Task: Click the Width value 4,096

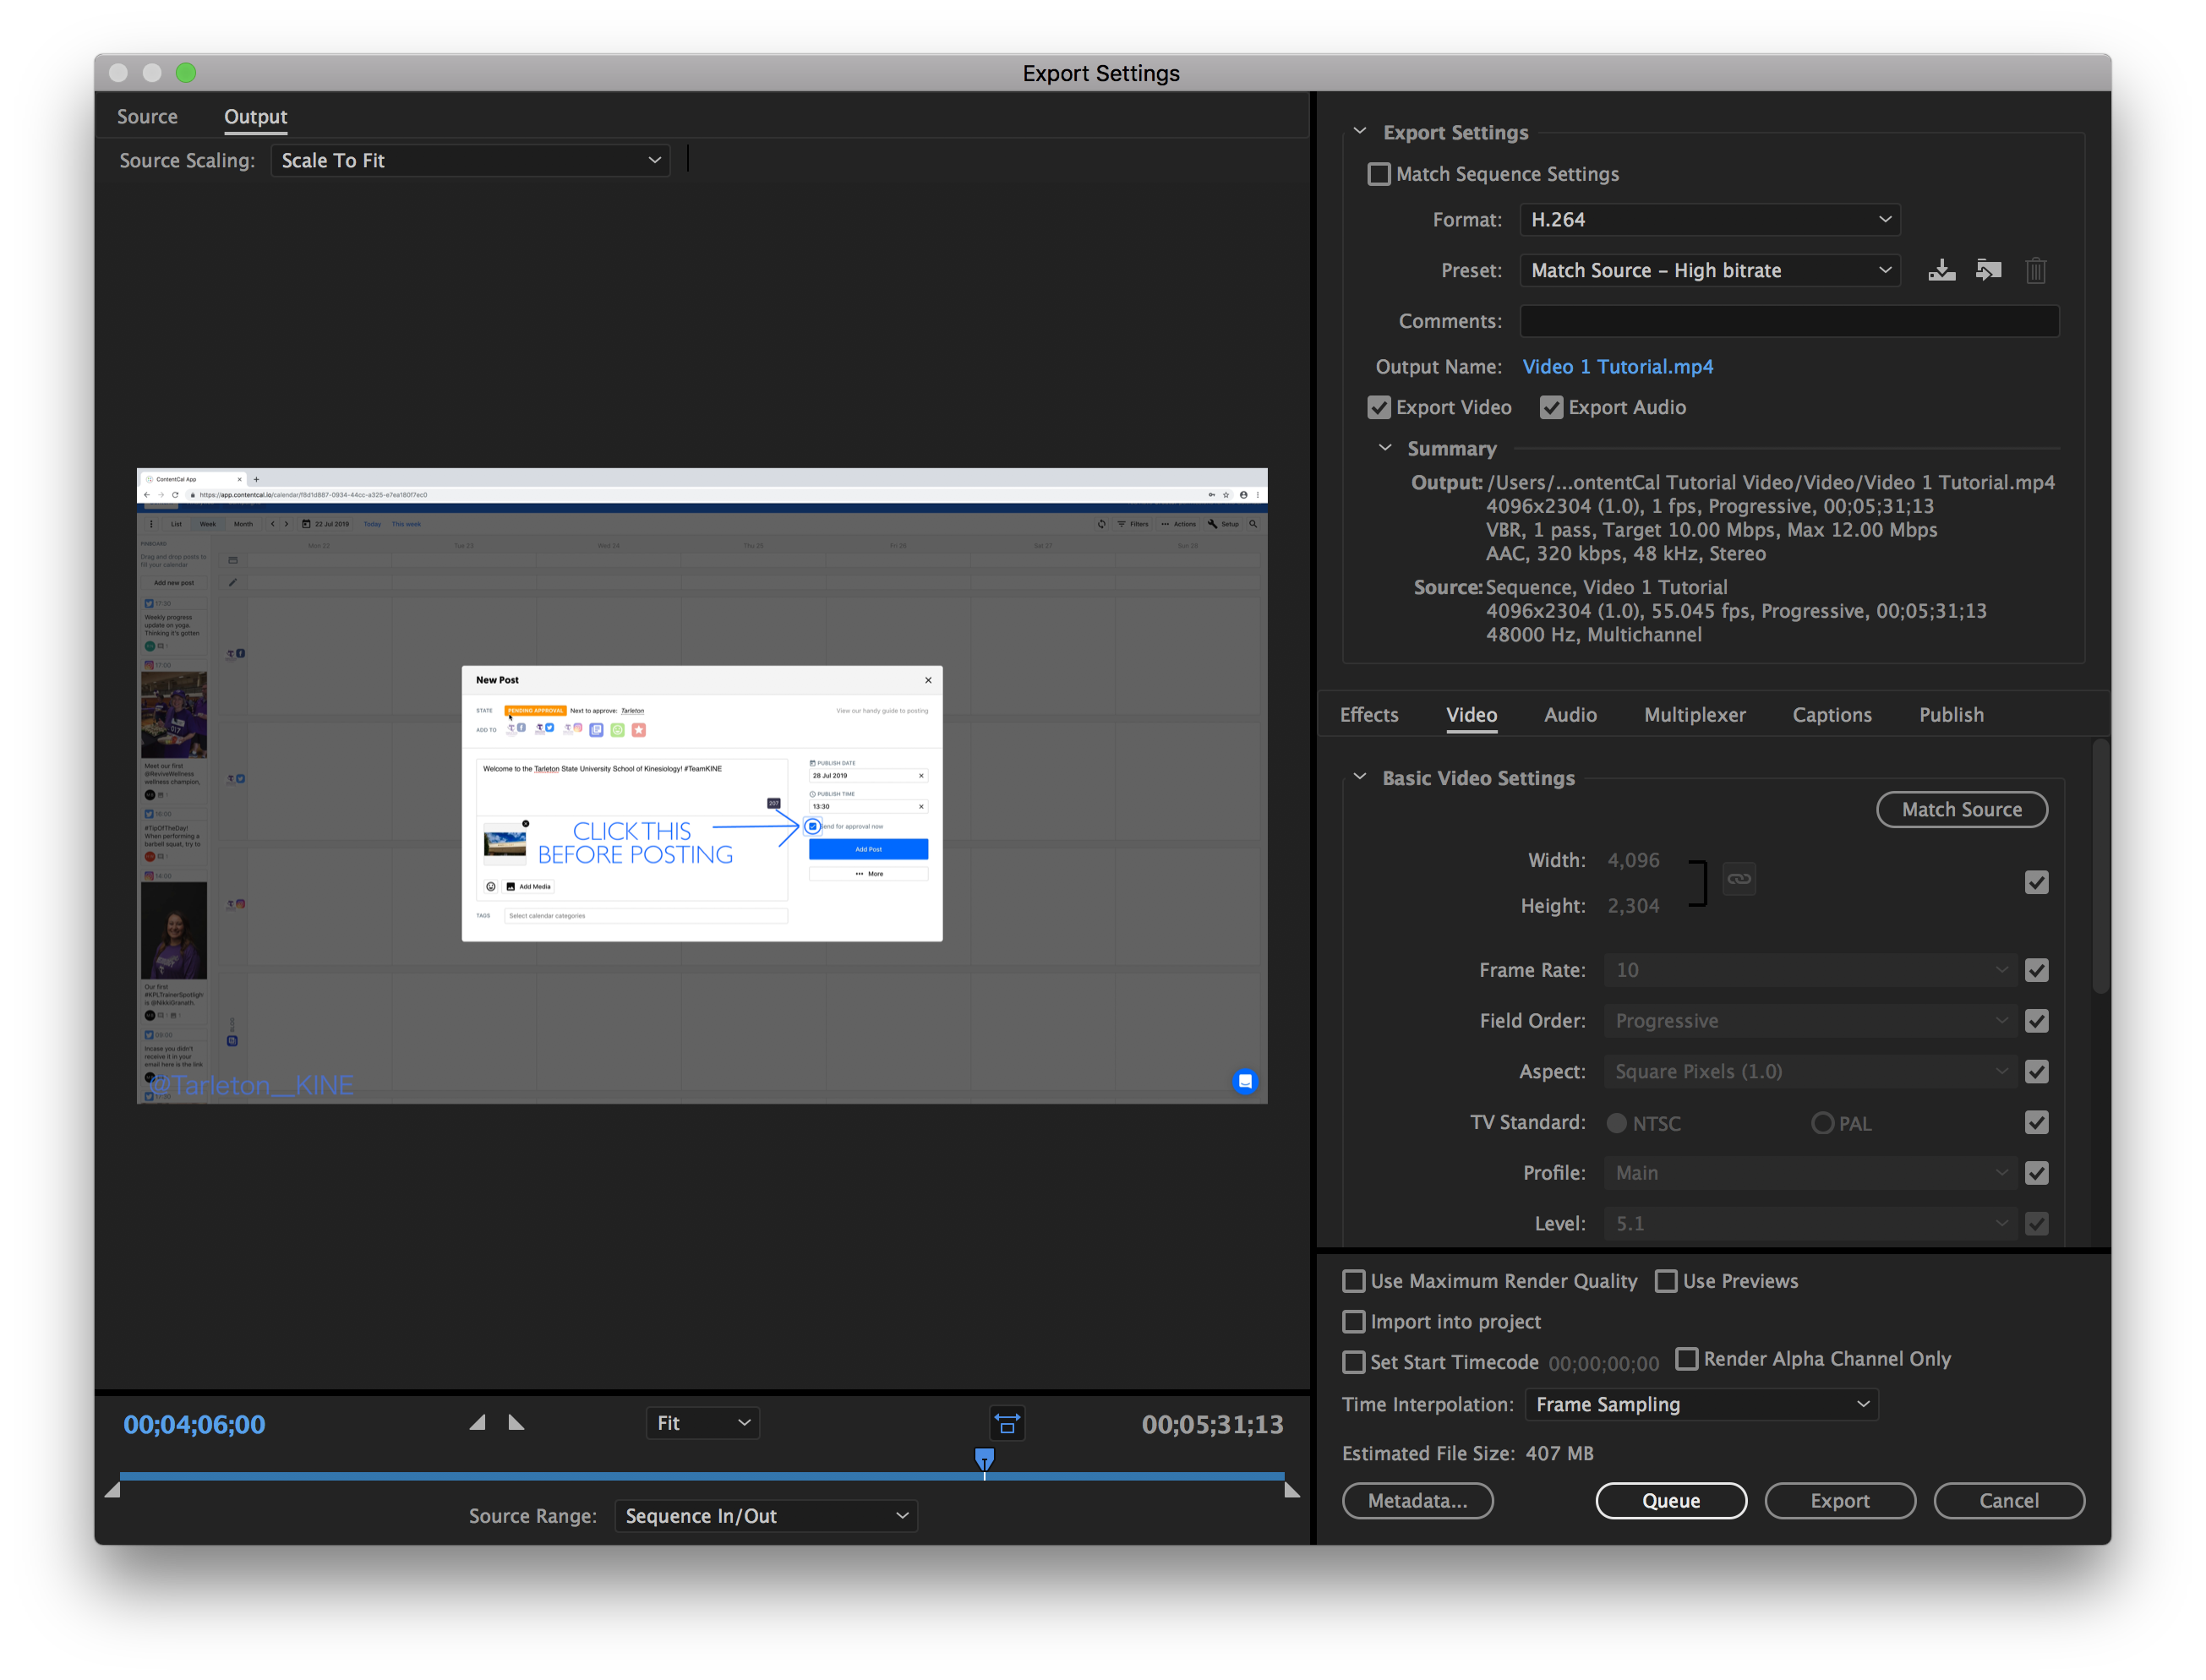Action: (1633, 860)
